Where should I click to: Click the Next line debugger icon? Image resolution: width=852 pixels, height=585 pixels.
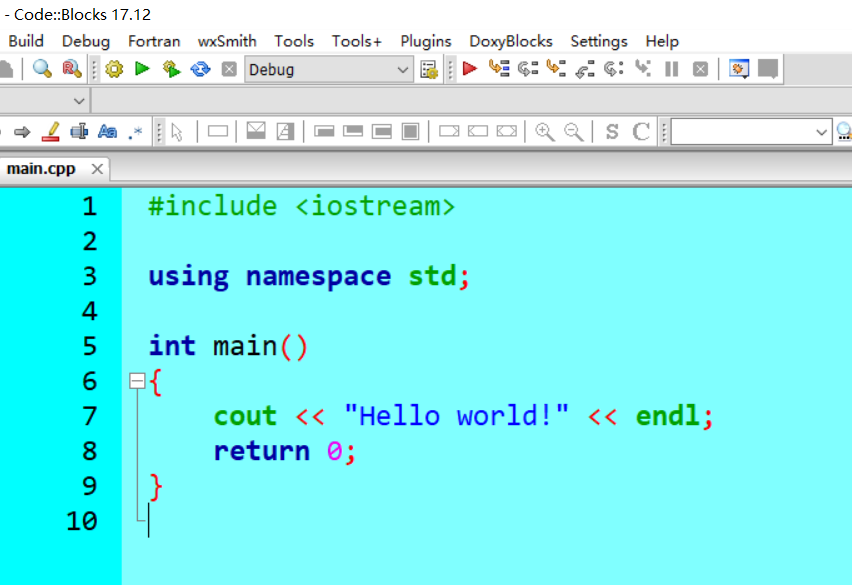coord(528,69)
